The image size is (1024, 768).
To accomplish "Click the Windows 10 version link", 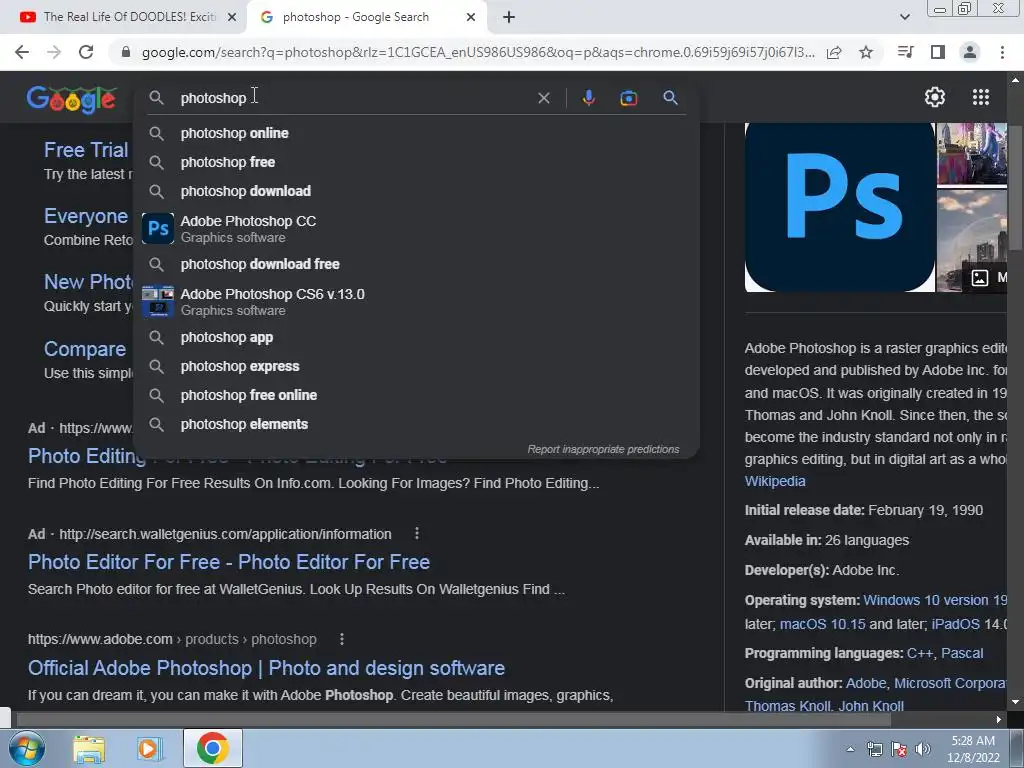I will point(935,600).
